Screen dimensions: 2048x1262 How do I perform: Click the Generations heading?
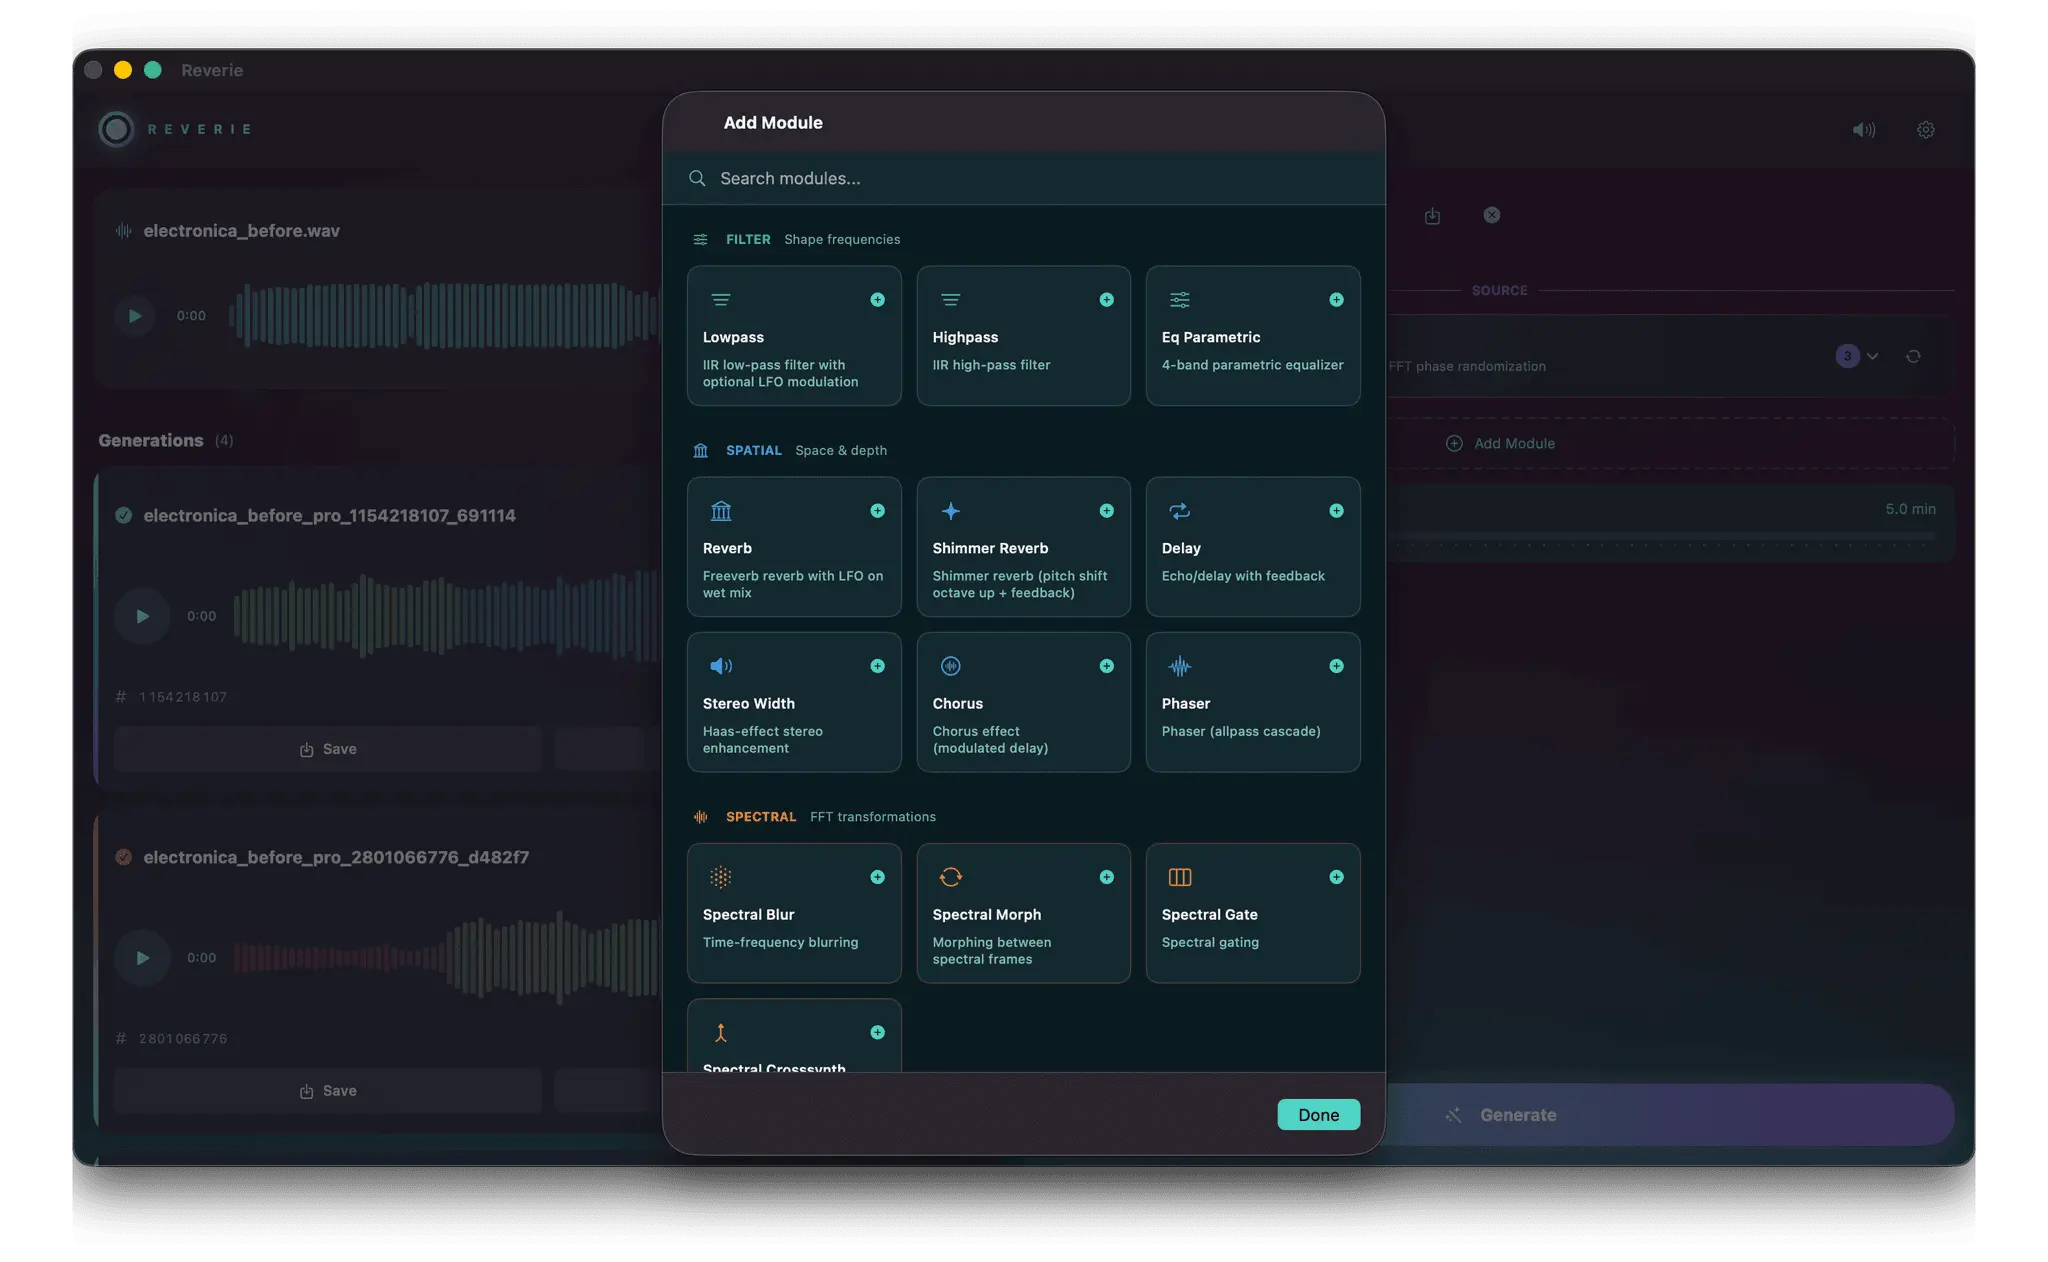[151, 440]
